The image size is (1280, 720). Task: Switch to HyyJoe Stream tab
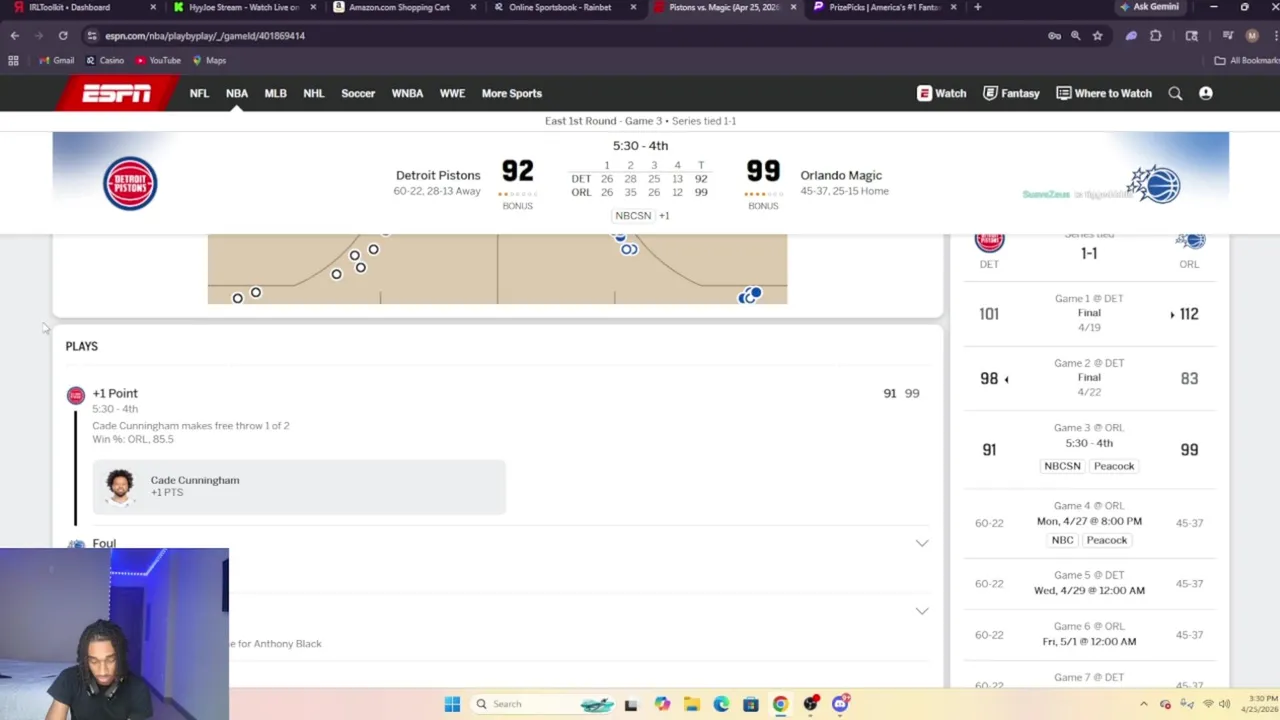click(x=246, y=7)
